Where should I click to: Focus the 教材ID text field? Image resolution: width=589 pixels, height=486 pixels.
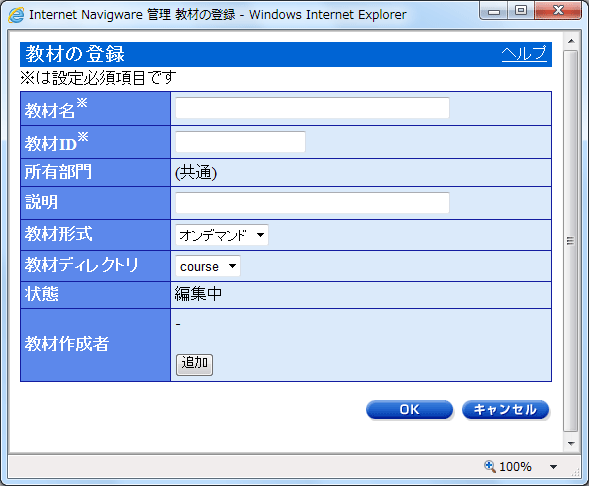(x=240, y=142)
